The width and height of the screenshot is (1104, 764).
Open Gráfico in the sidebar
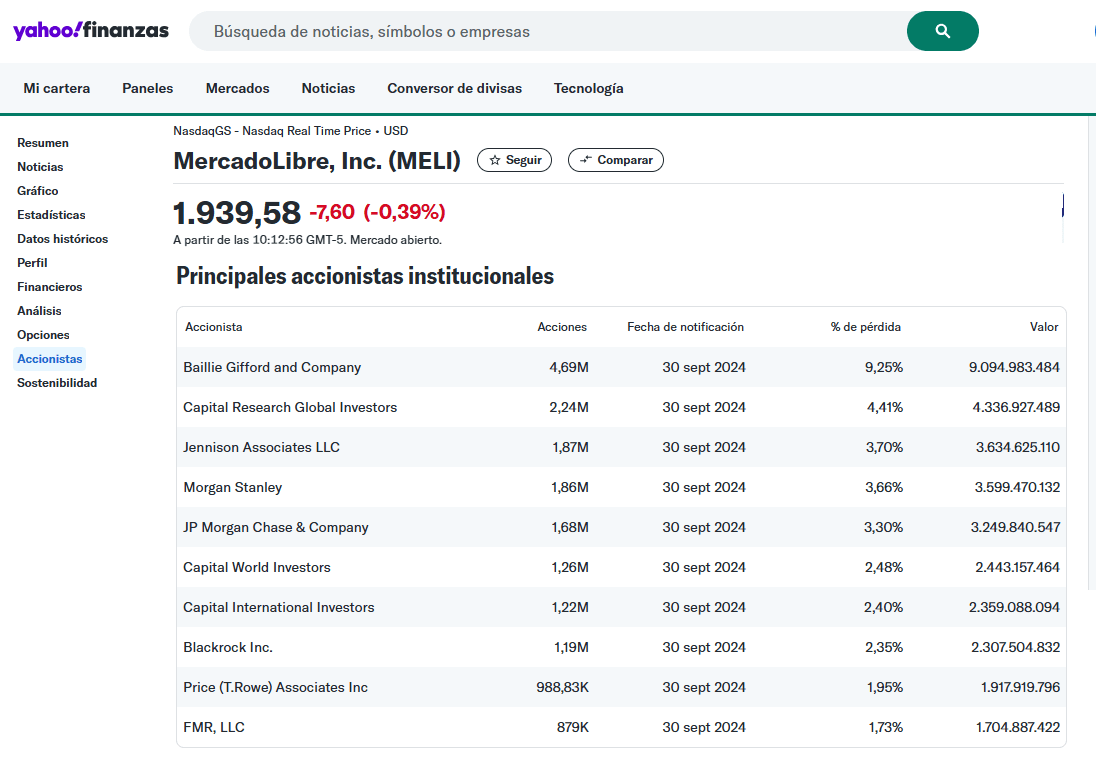[38, 191]
